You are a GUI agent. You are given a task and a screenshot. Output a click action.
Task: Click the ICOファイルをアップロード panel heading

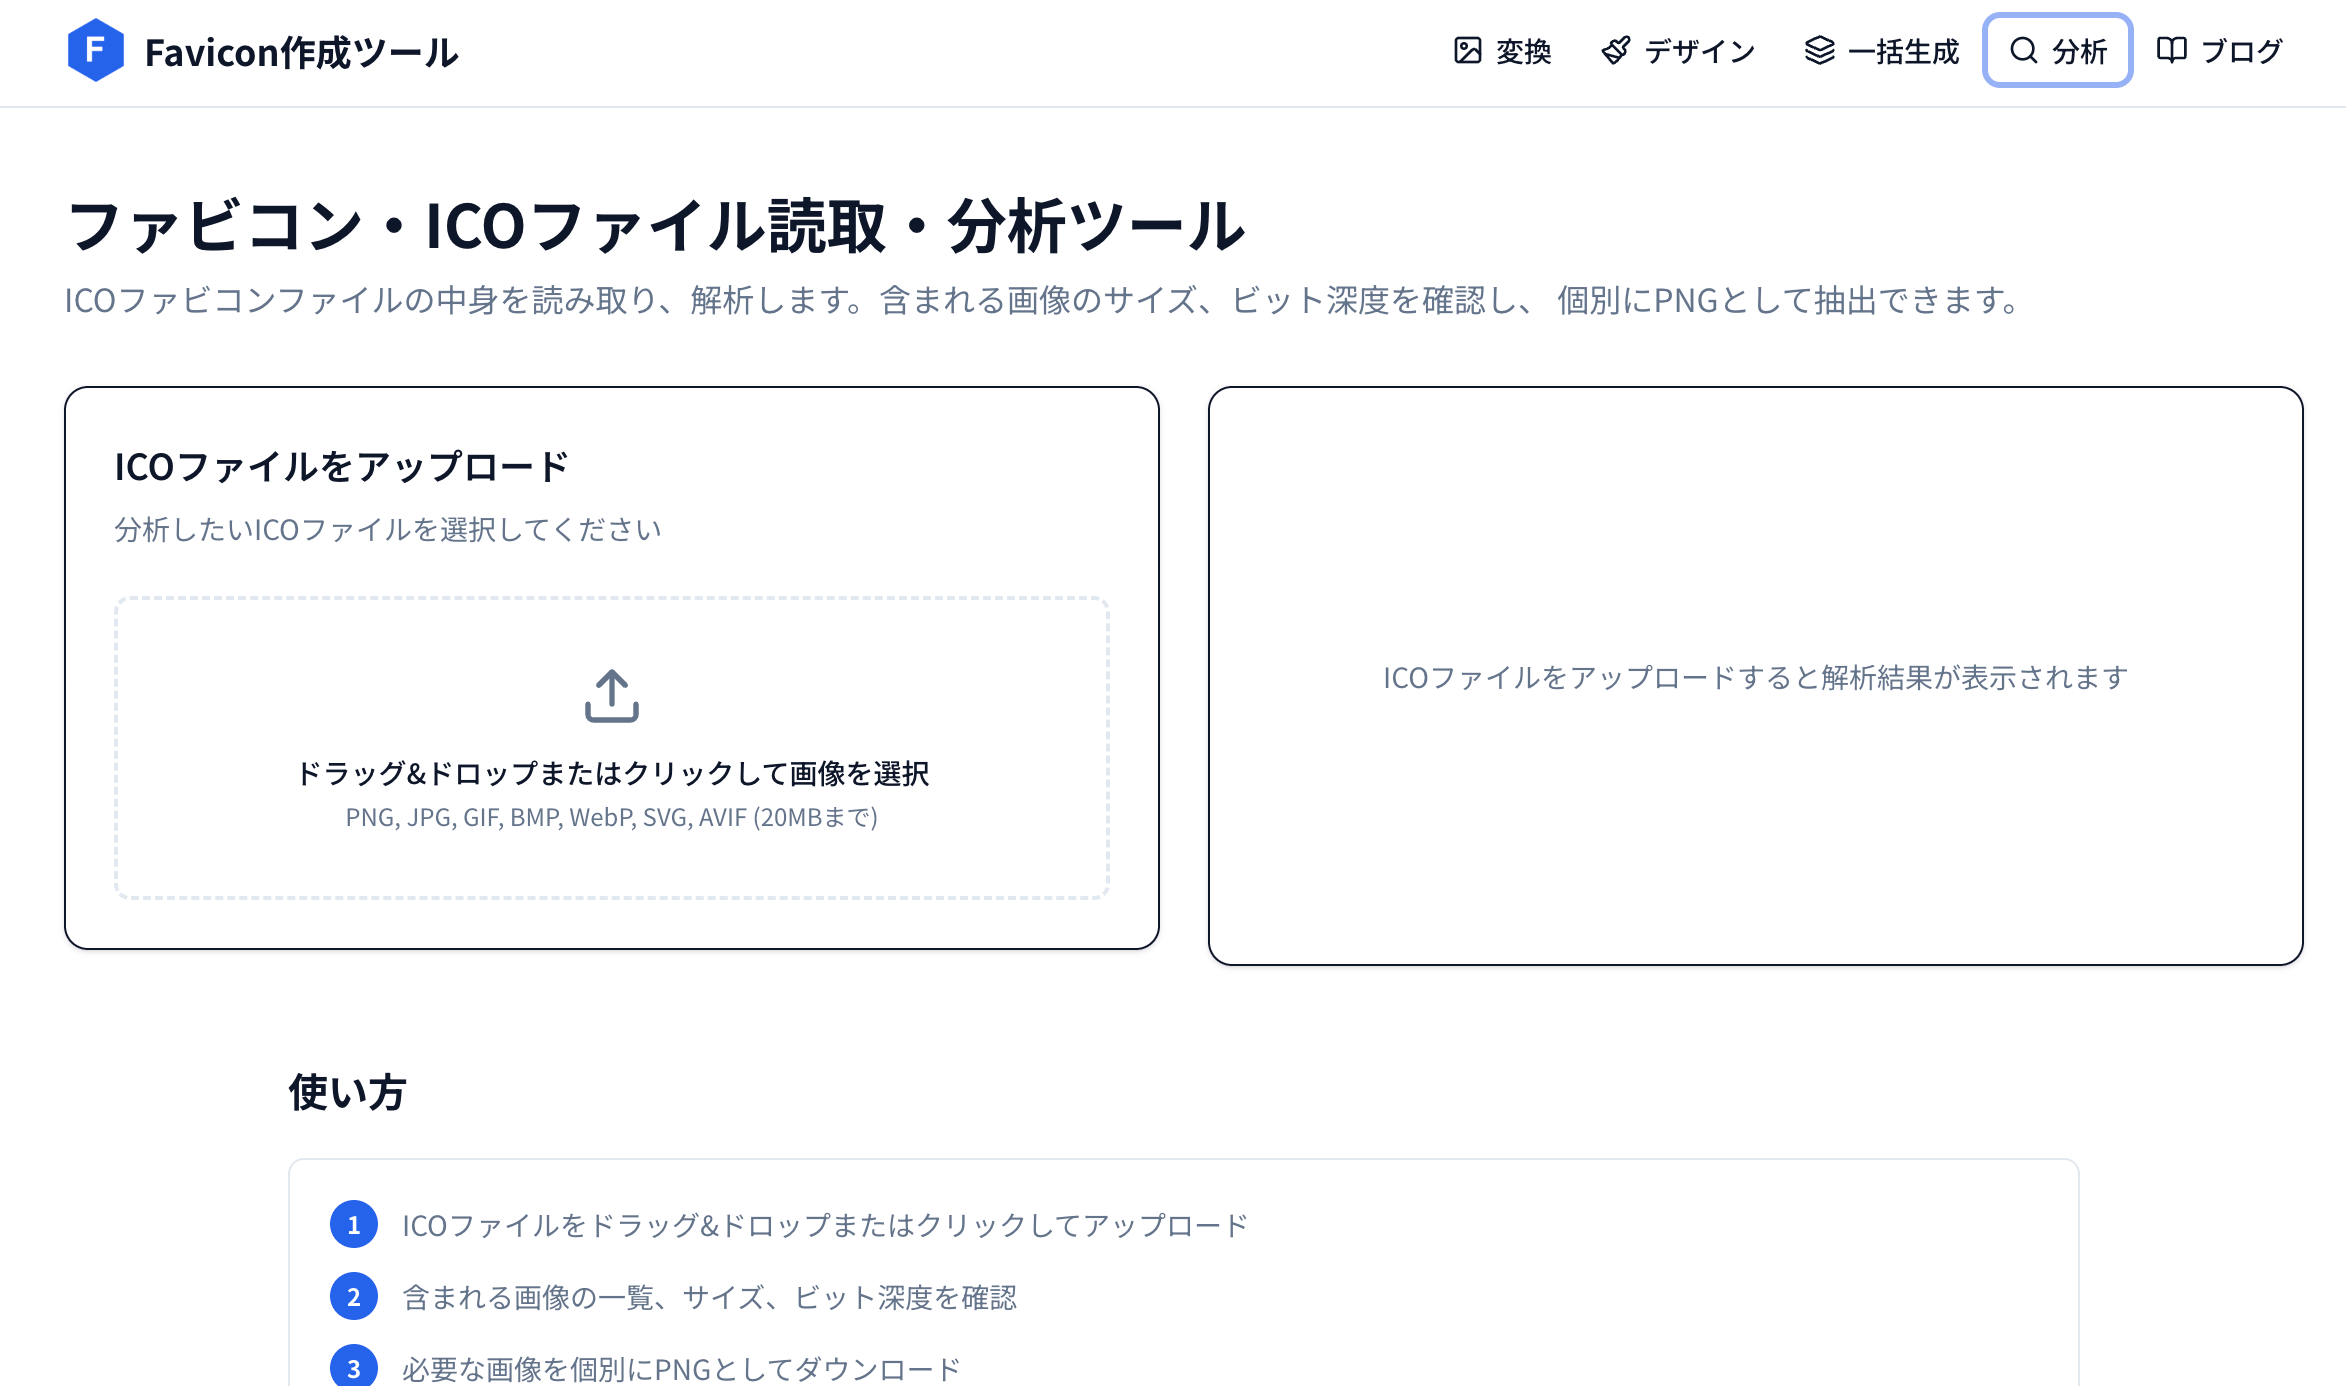(x=340, y=465)
